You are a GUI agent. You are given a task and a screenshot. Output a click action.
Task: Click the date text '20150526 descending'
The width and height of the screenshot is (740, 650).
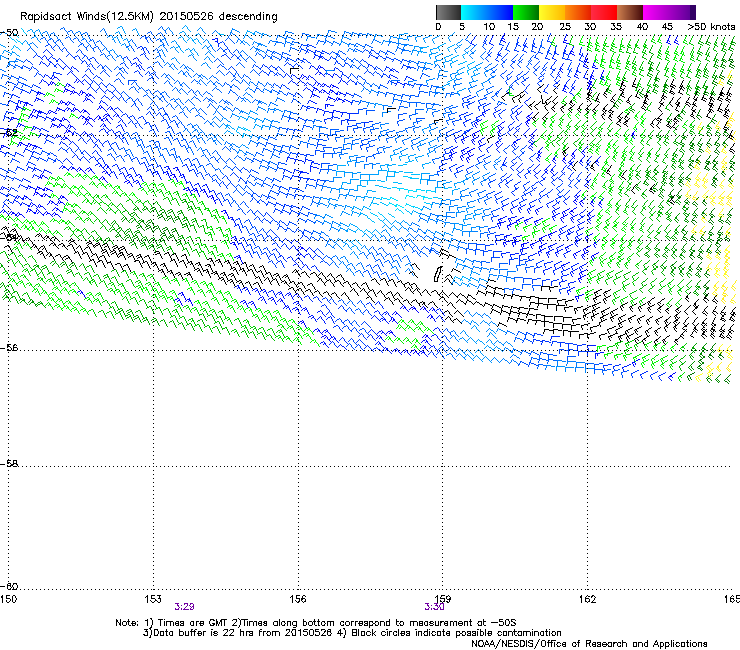(x=219, y=16)
